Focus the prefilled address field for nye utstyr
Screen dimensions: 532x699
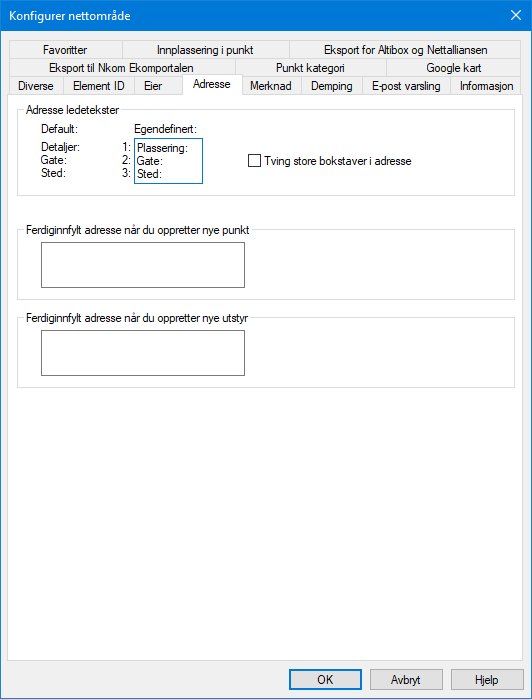143,353
